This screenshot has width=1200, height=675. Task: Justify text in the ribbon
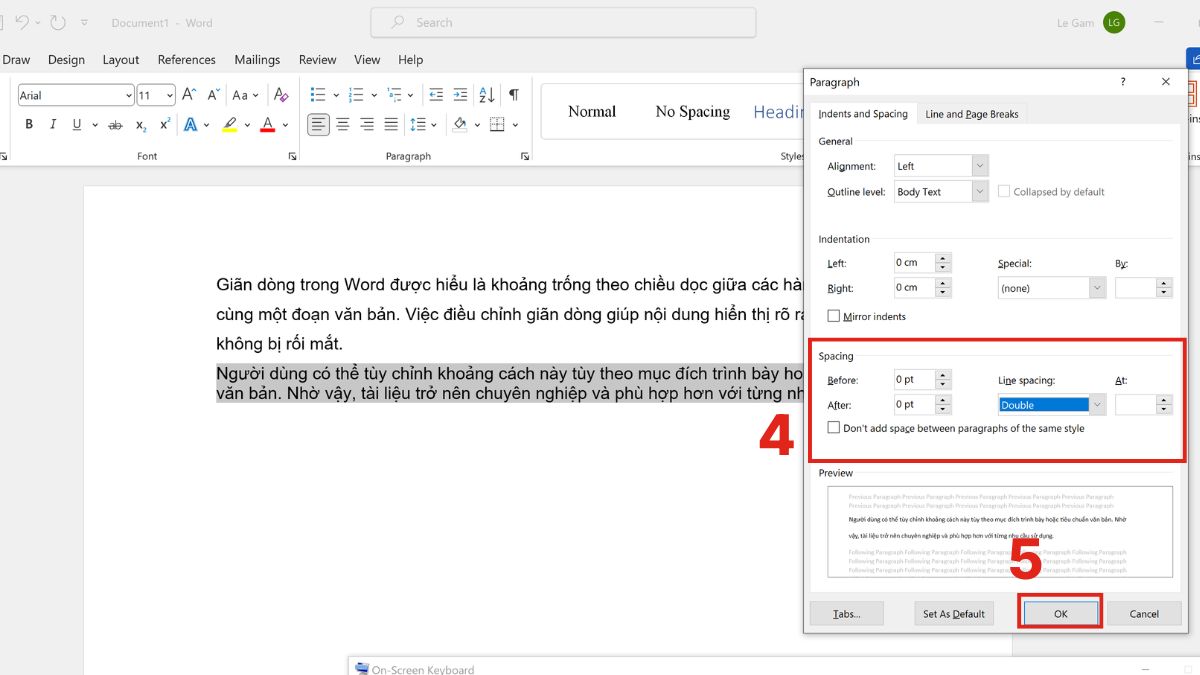click(391, 125)
